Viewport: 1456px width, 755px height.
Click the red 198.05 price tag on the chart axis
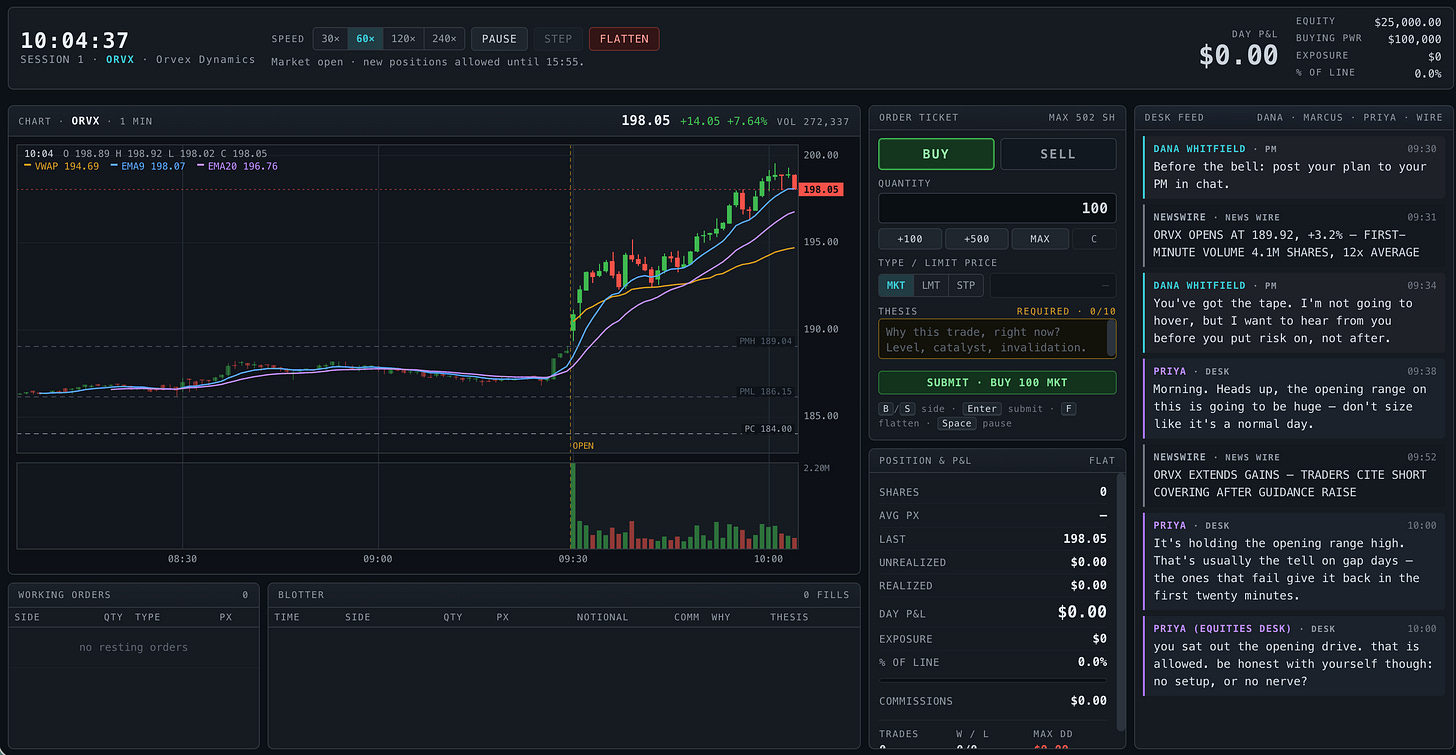pos(822,189)
